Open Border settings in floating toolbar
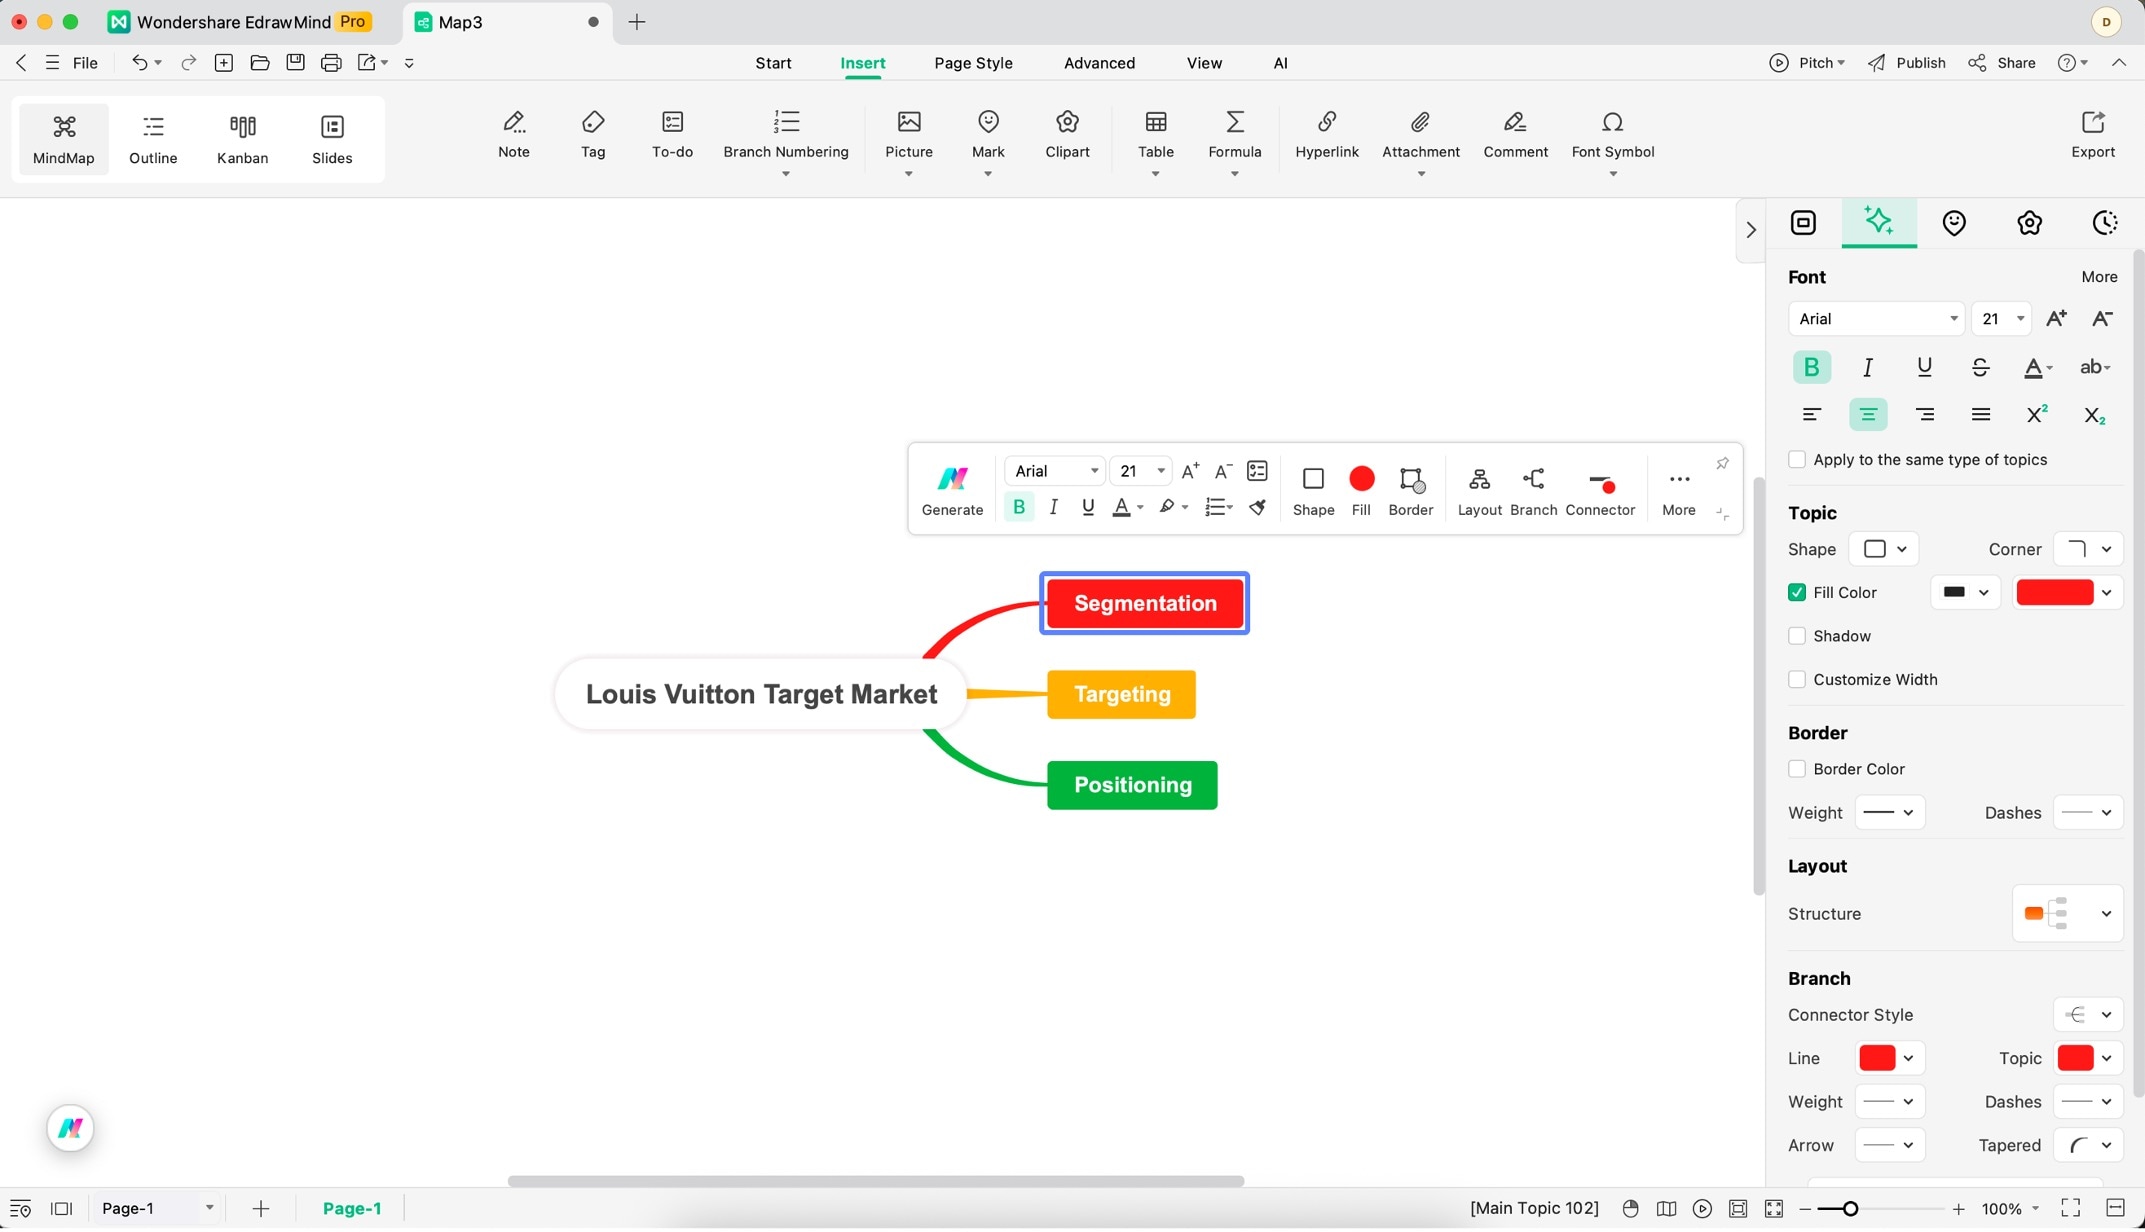 coord(1411,490)
